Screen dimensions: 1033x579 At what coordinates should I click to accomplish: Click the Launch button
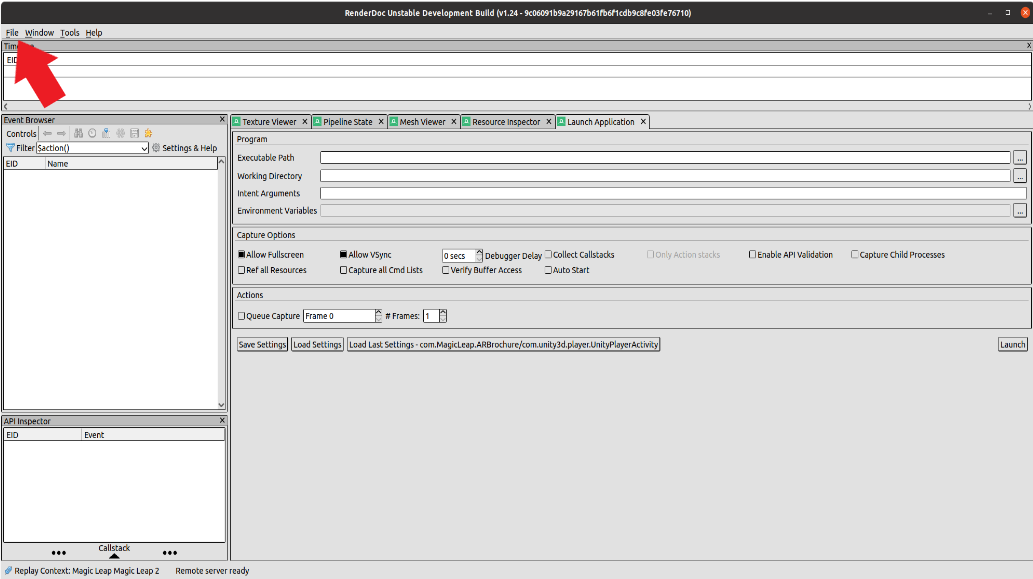[x=1010, y=343]
